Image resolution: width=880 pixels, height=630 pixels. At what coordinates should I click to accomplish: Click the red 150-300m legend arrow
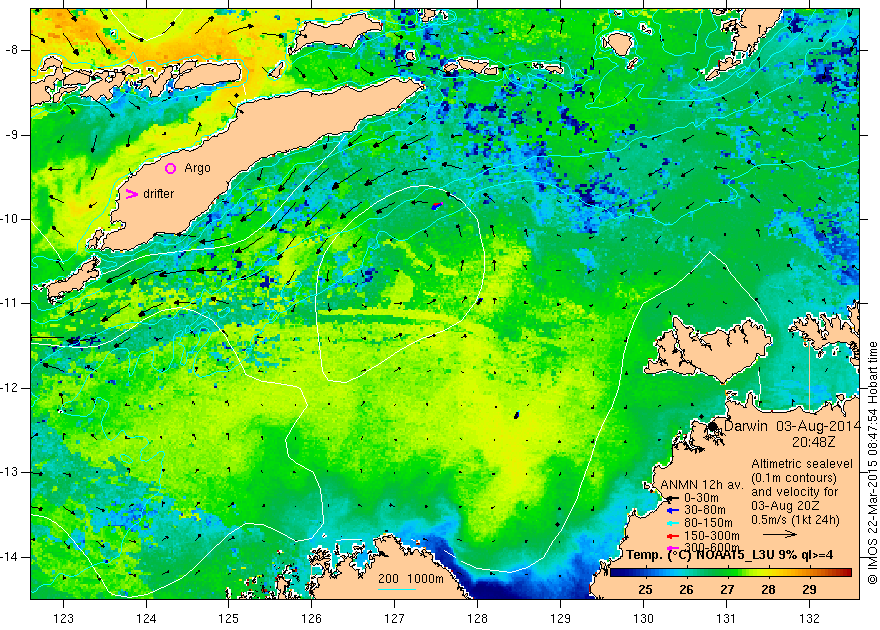[x=672, y=536]
